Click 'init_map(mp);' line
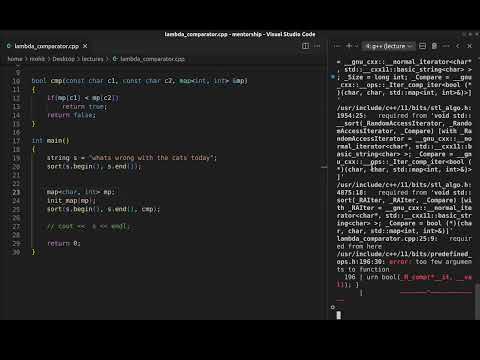The width and height of the screenshot is (480, 360). click(x=71, y=201)
